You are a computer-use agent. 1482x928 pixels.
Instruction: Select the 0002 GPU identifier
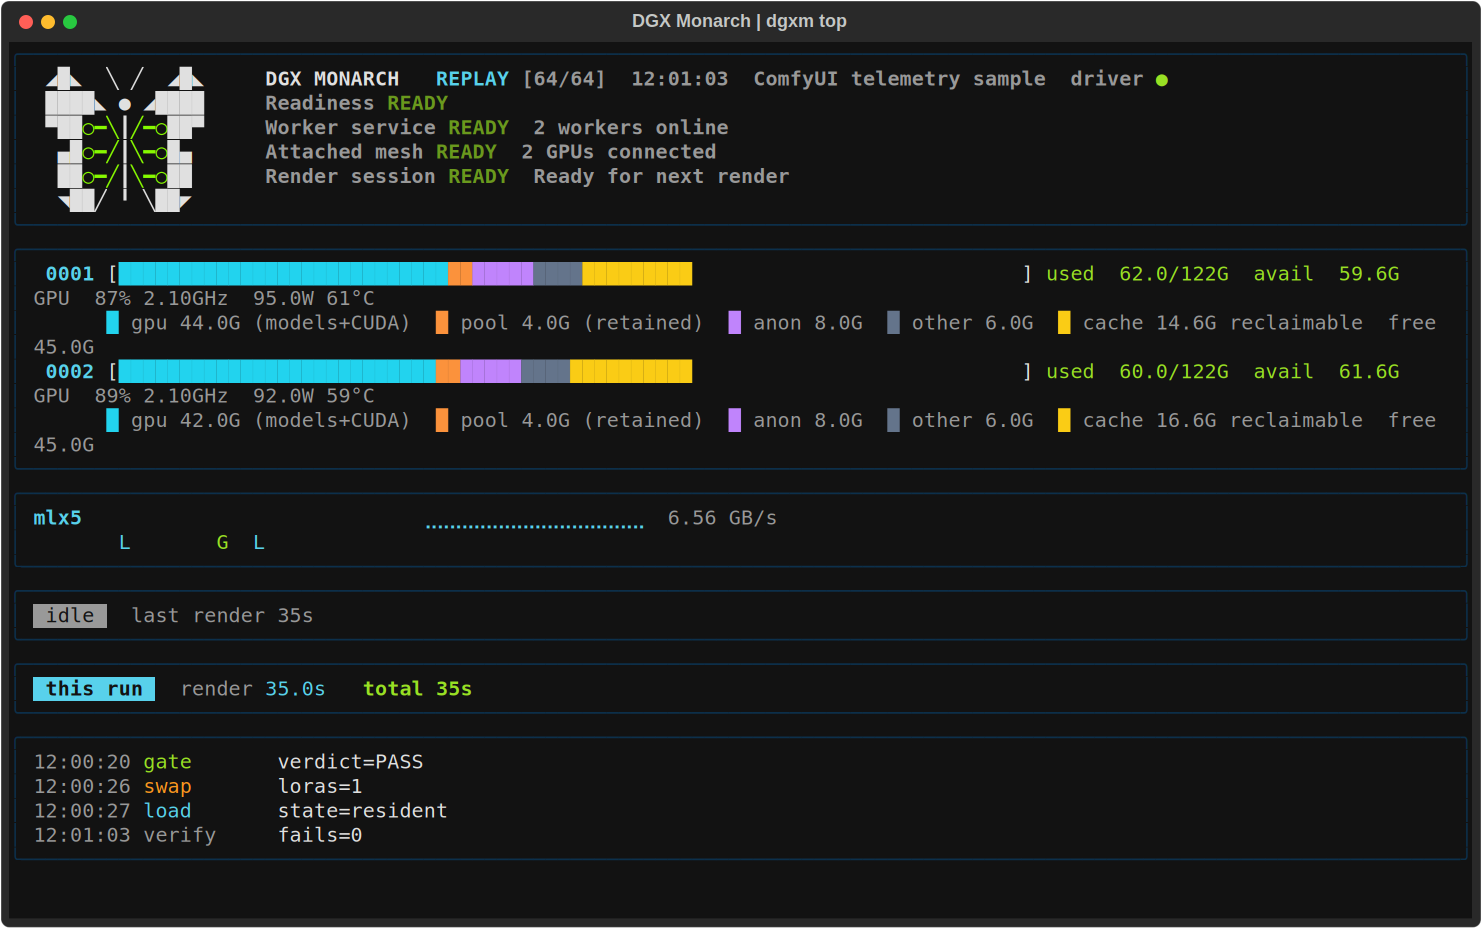pos(70,371)
